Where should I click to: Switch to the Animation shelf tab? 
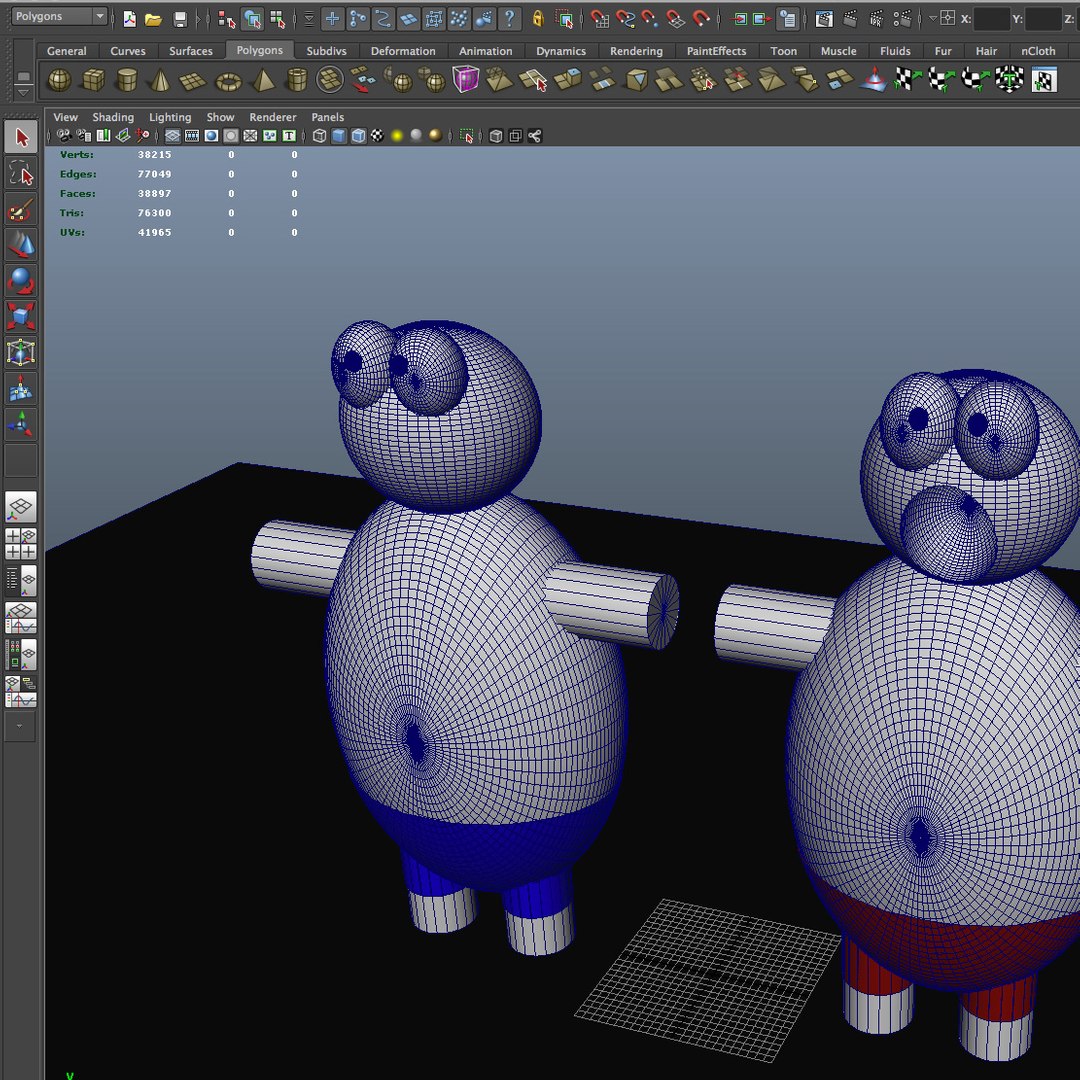point(486,51)
